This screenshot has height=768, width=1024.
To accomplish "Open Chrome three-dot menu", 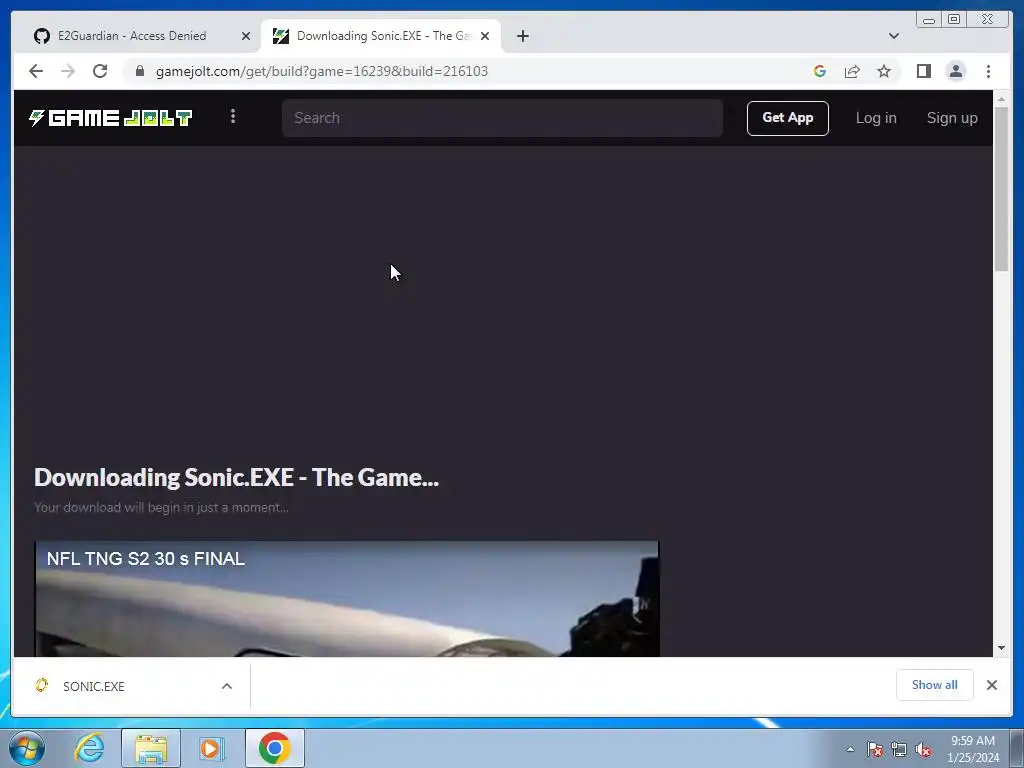I will pos(988,71).
